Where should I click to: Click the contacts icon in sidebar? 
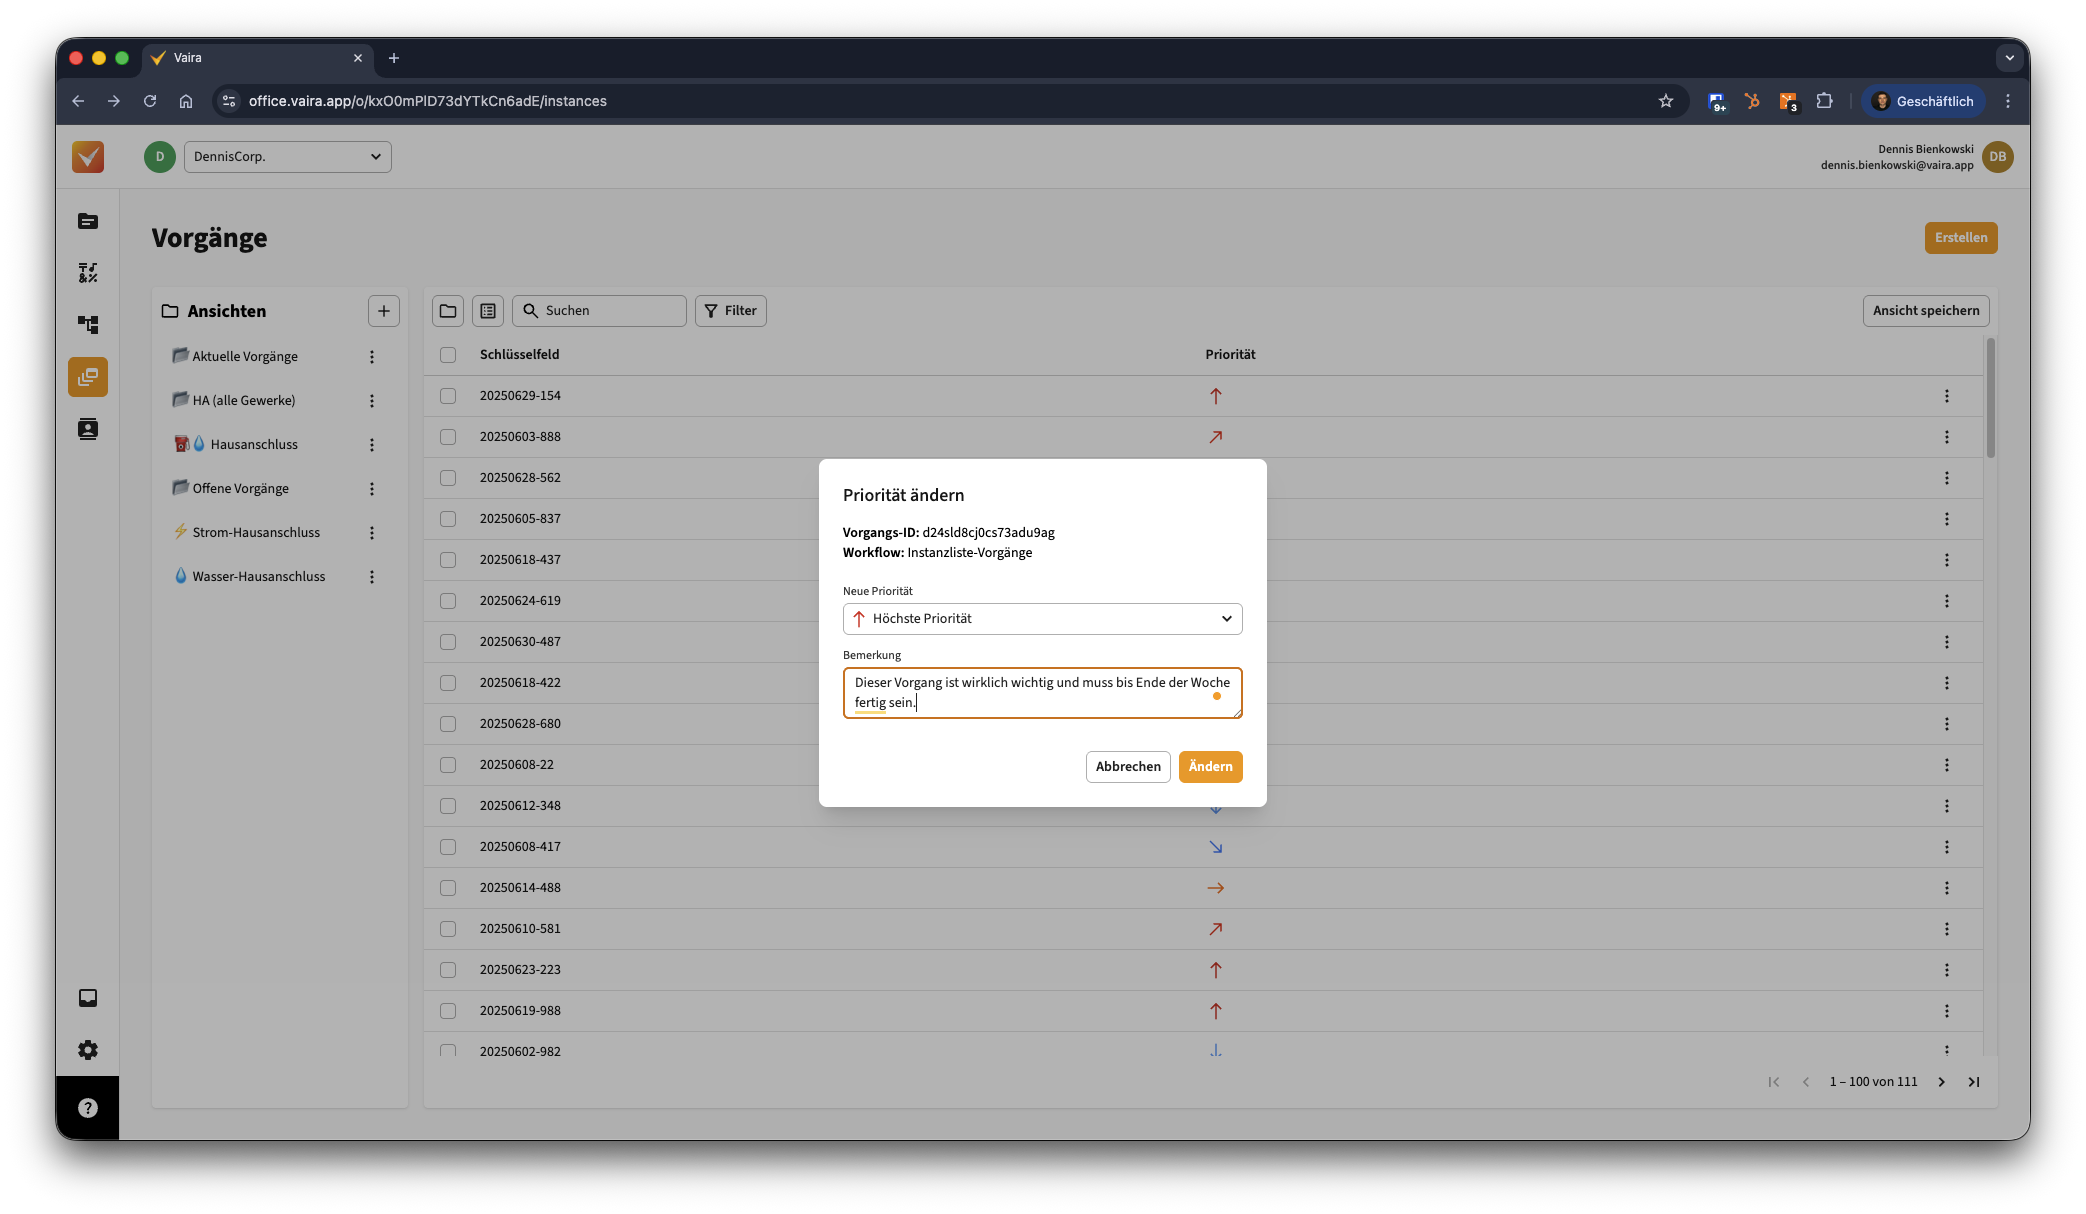coord(88,429)
